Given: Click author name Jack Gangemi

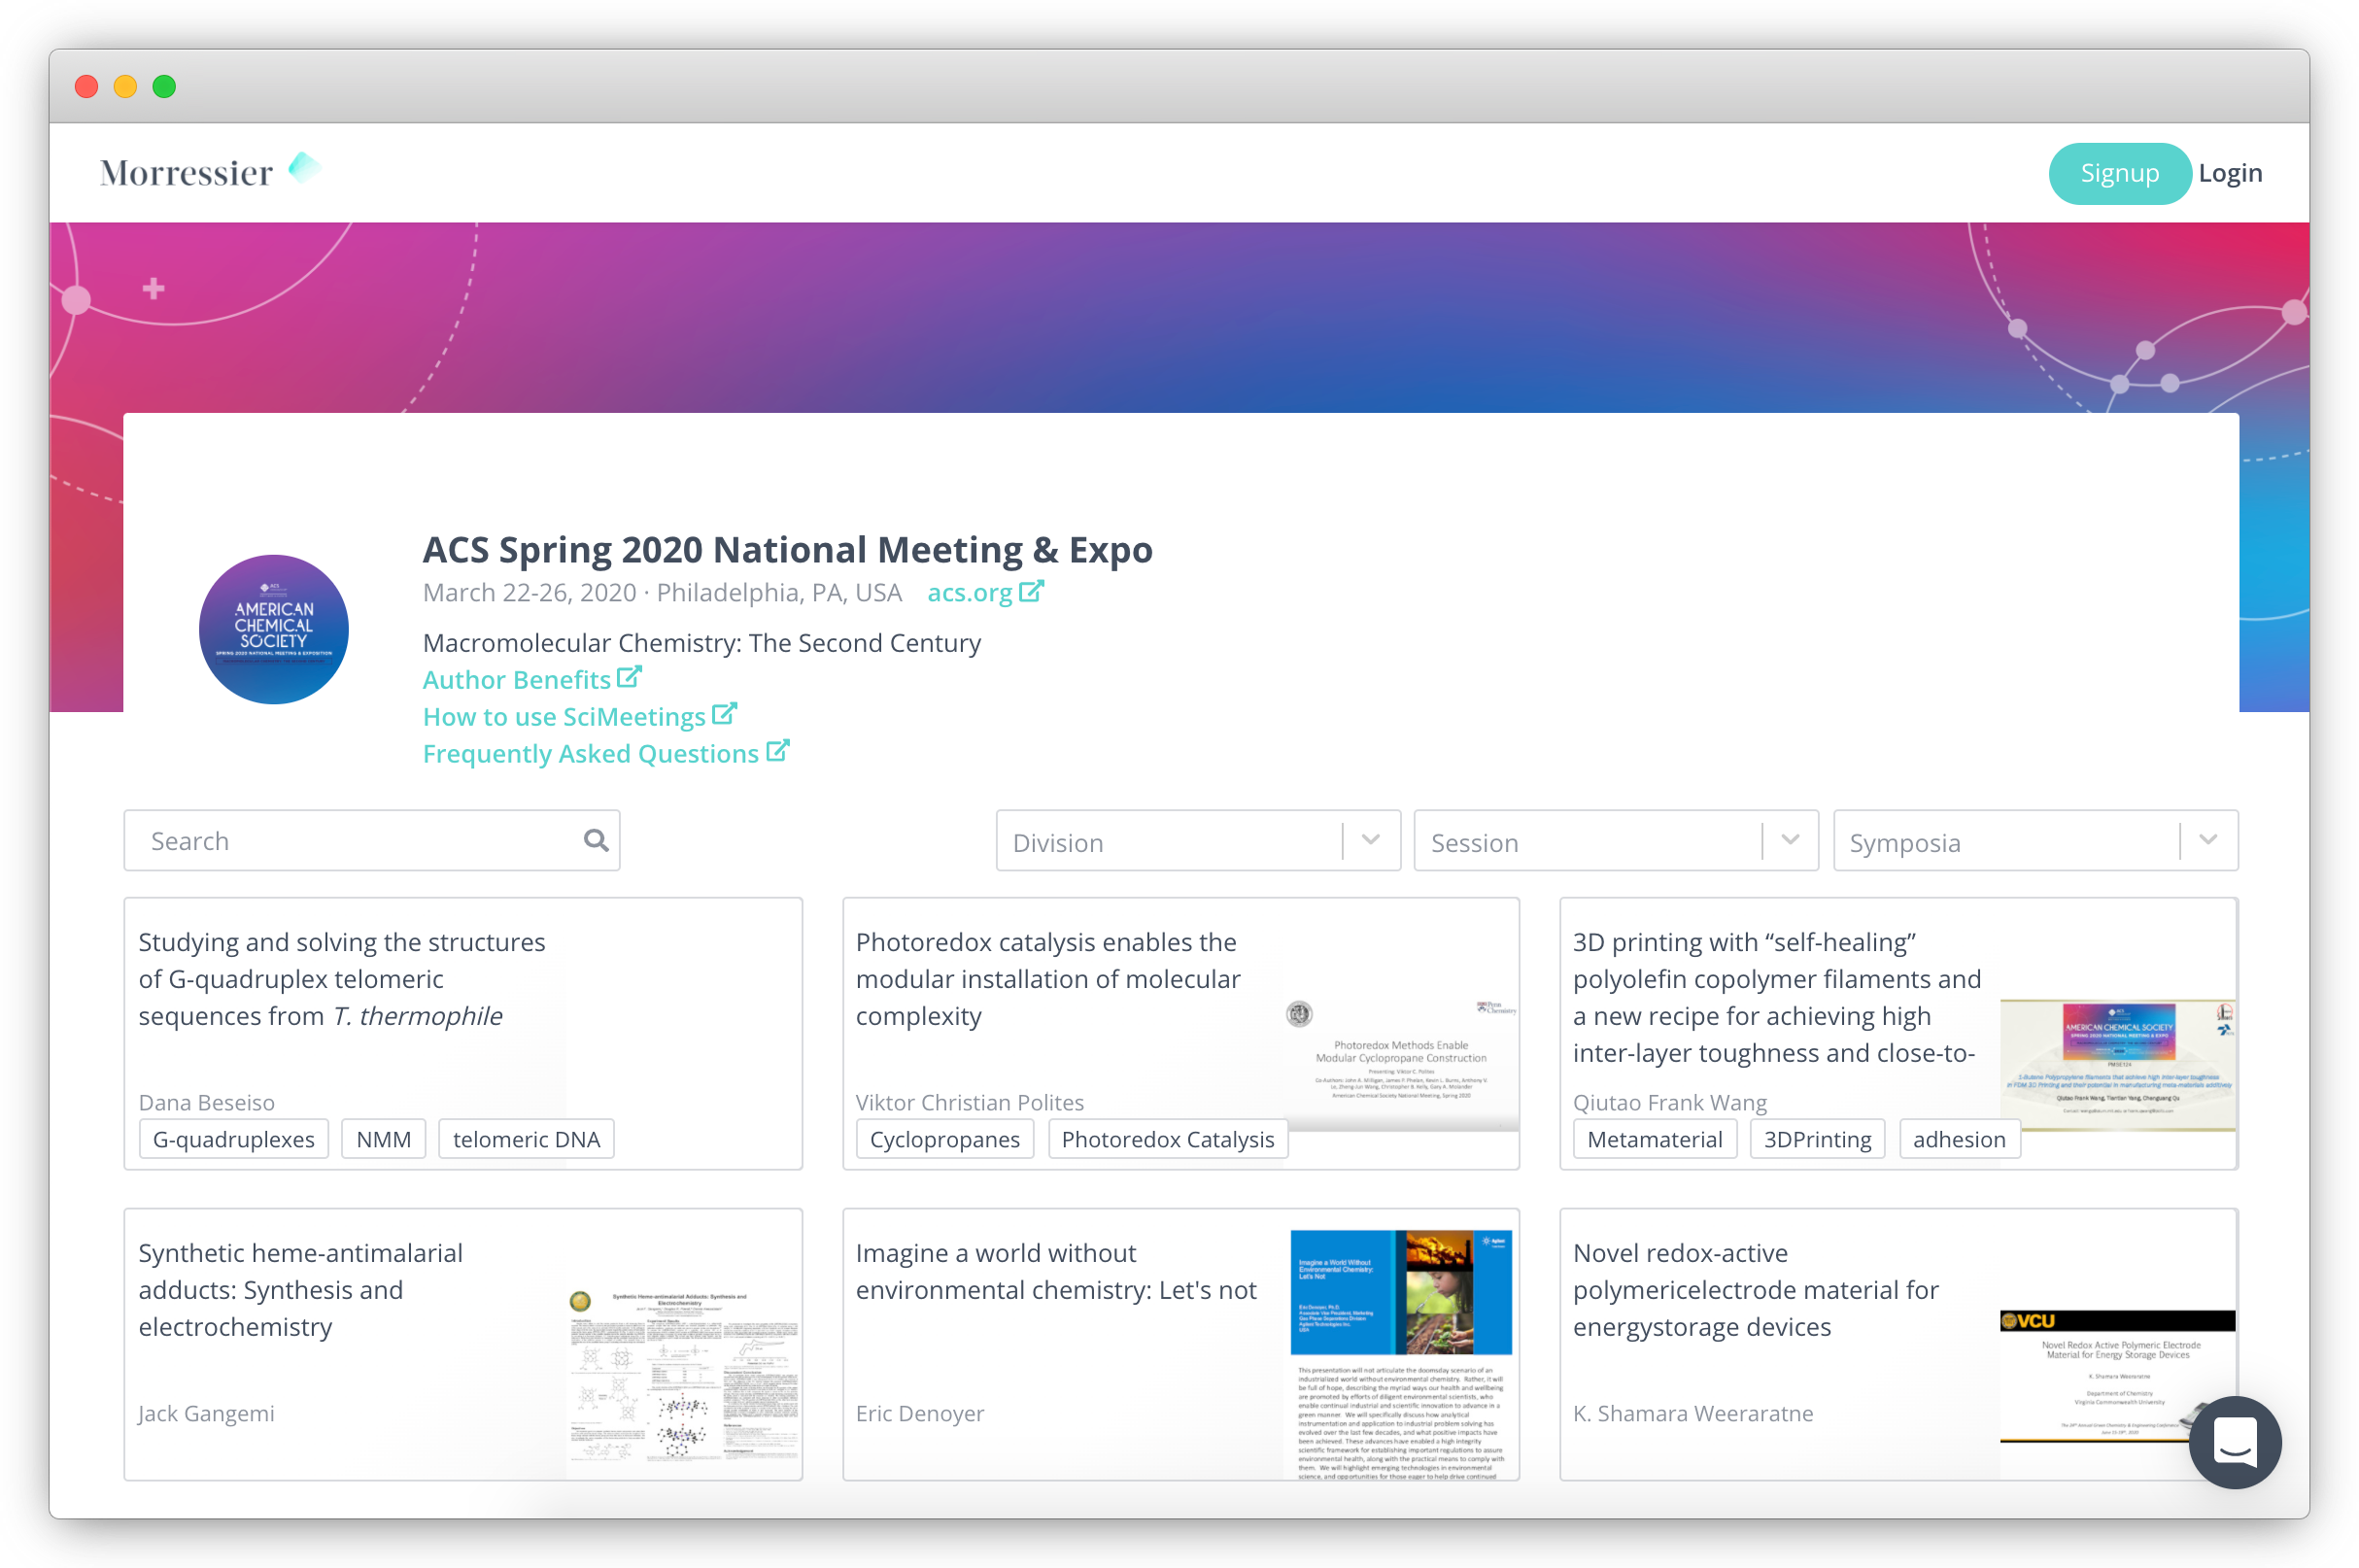Looking at the screenshot, I should [206, 1413].
